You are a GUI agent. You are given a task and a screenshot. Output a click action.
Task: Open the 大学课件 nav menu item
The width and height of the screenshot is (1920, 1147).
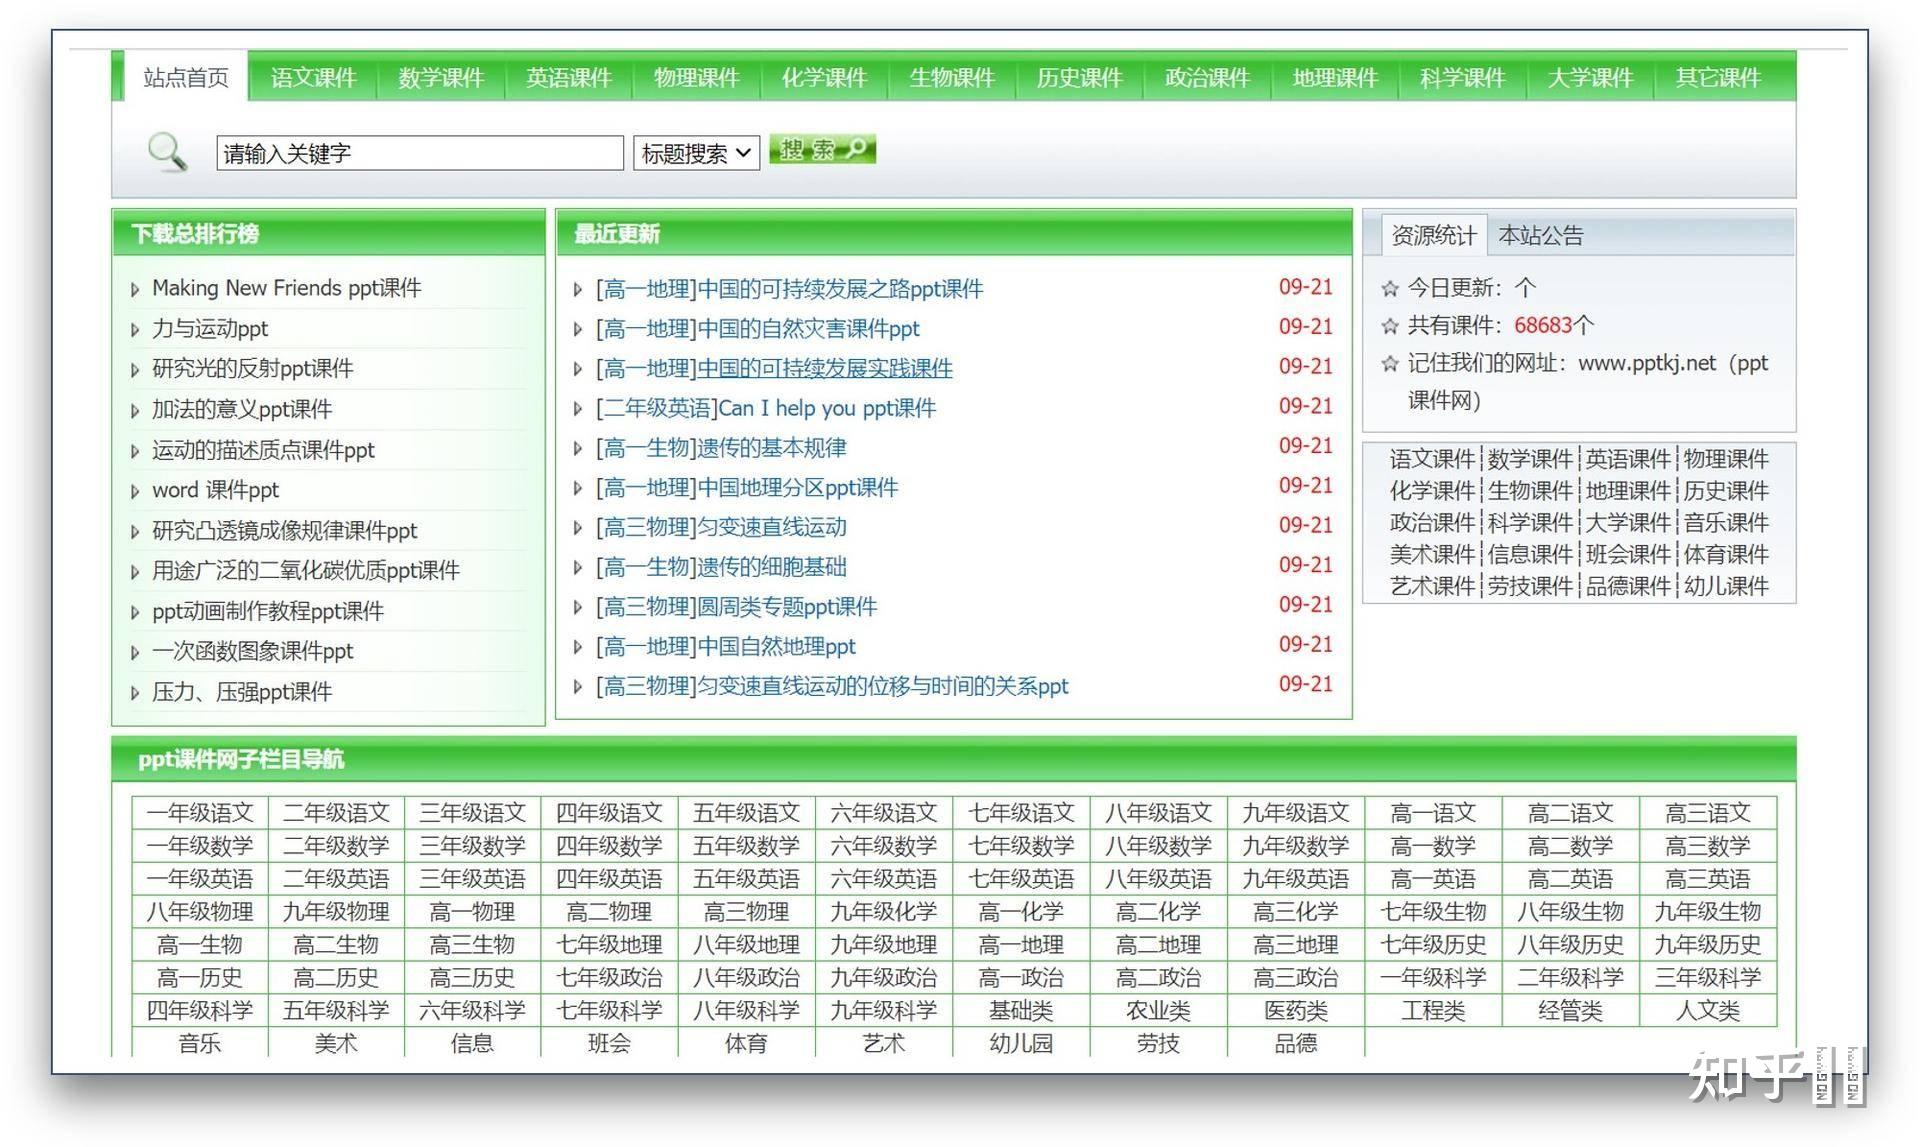tap(1590, 78)
